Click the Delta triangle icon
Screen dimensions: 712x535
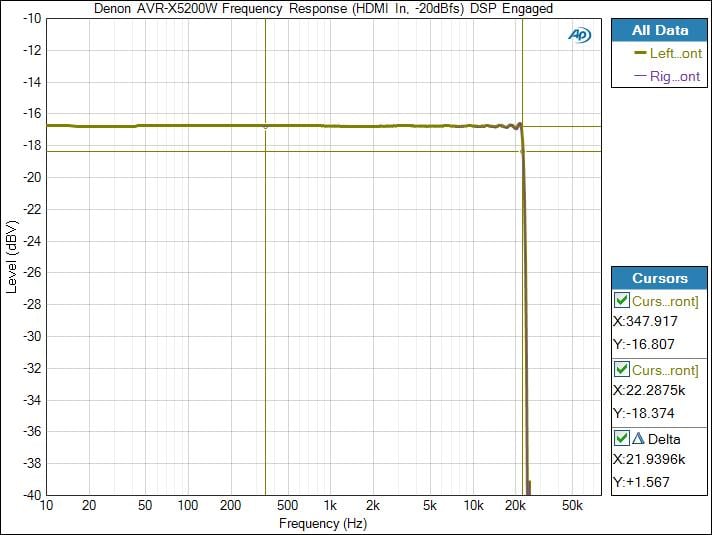pyautogui.click(x=637, y=438)
